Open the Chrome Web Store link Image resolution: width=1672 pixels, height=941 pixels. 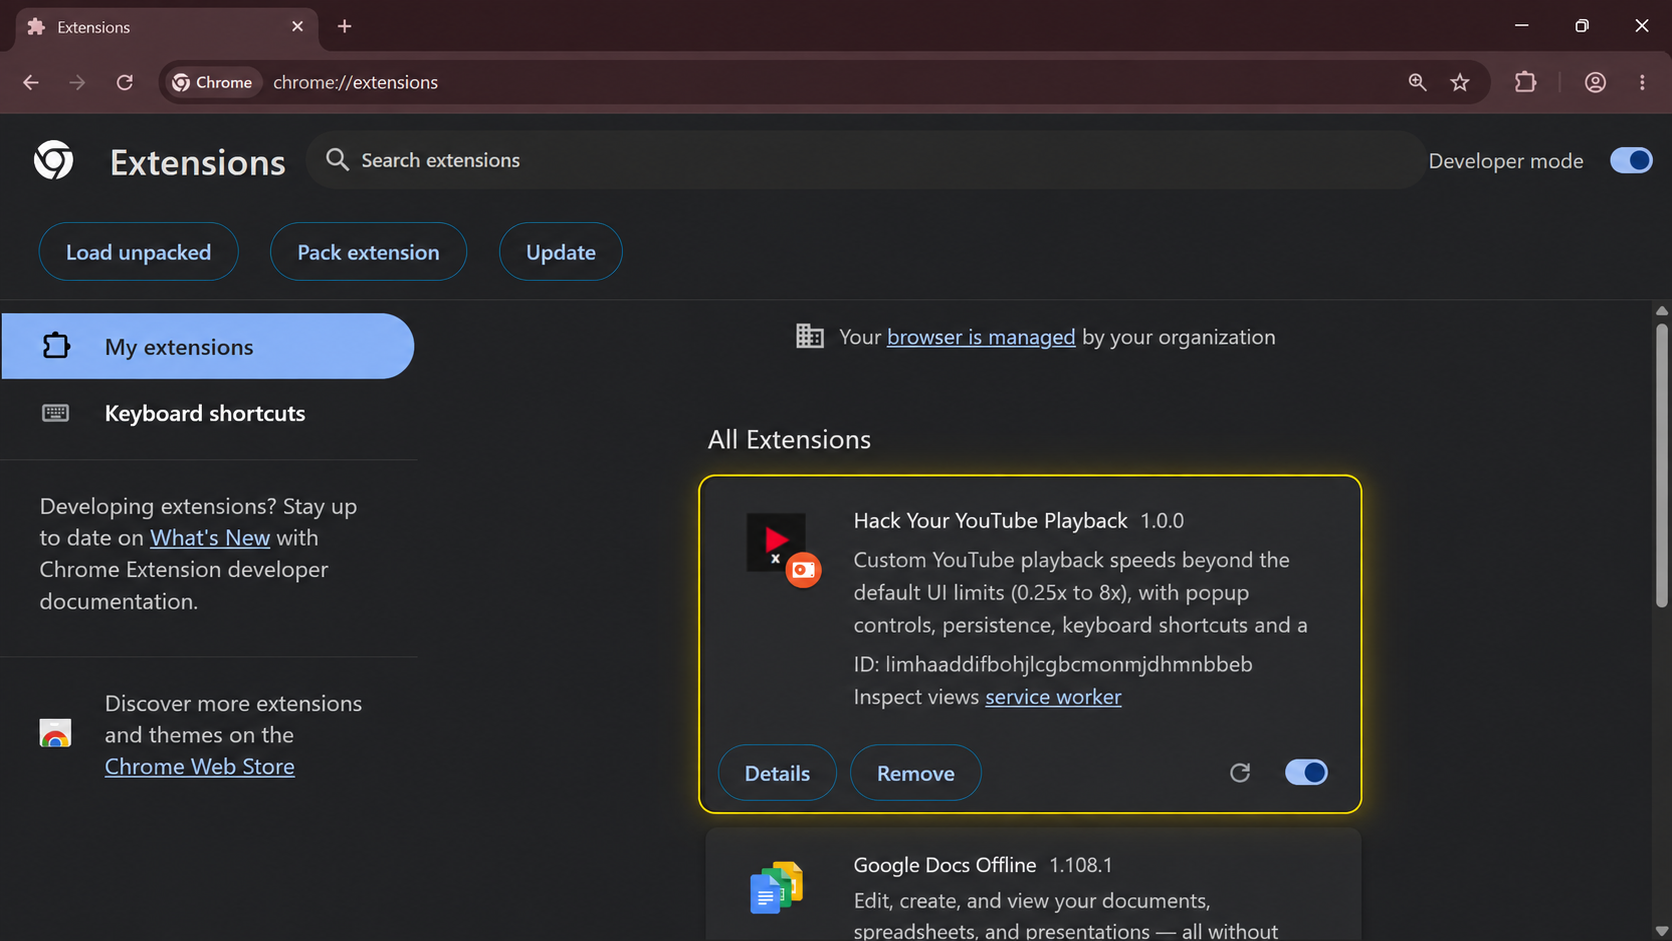[x=200, y=767]
